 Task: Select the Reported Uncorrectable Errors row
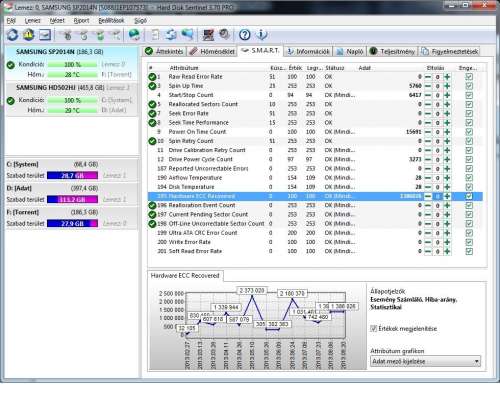tap(315, 168)
